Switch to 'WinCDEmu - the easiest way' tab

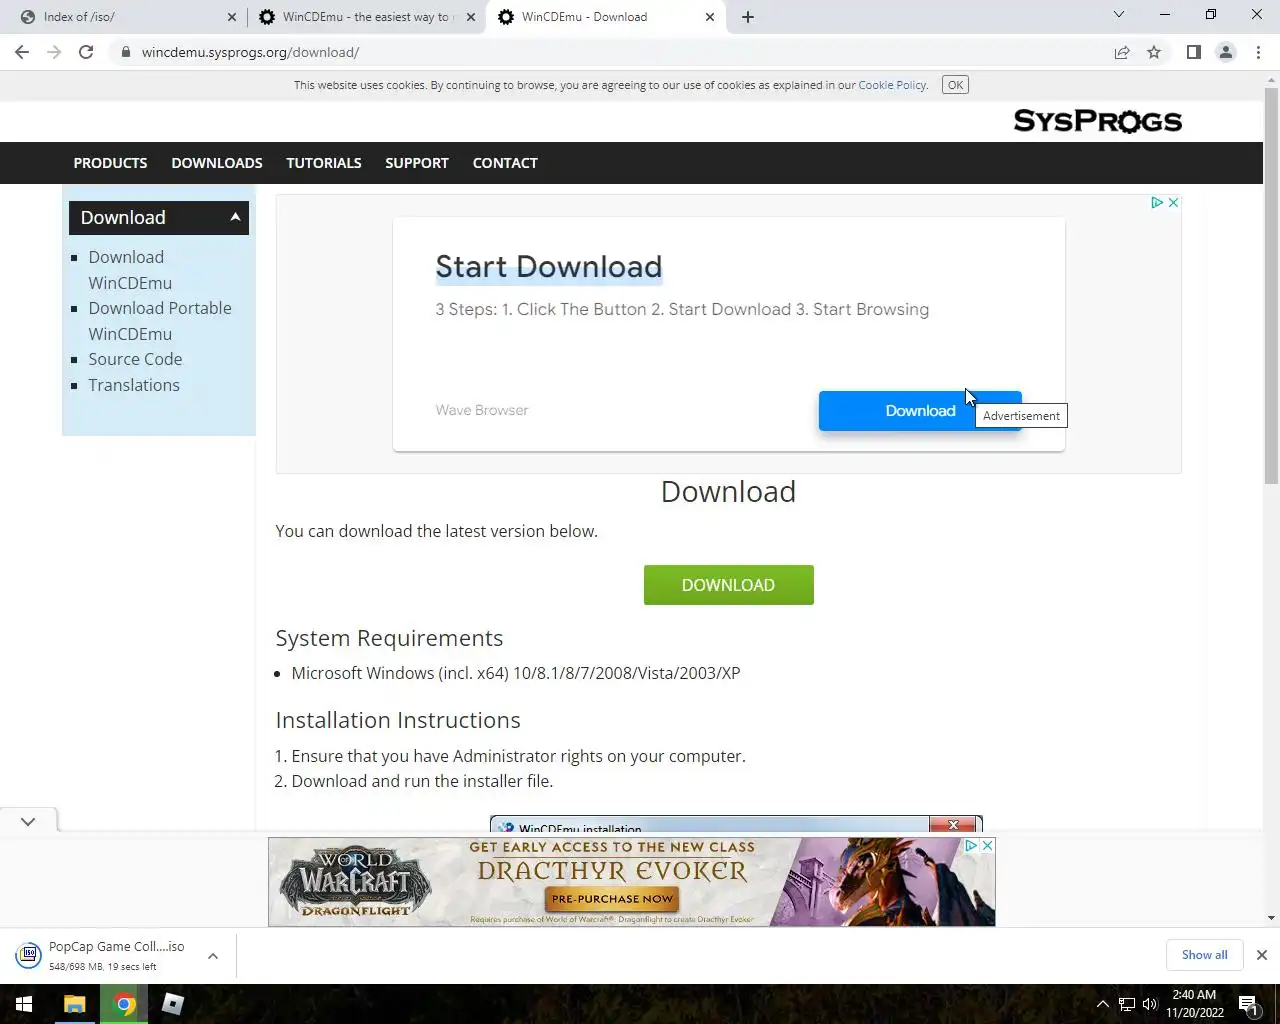point(367,17)
